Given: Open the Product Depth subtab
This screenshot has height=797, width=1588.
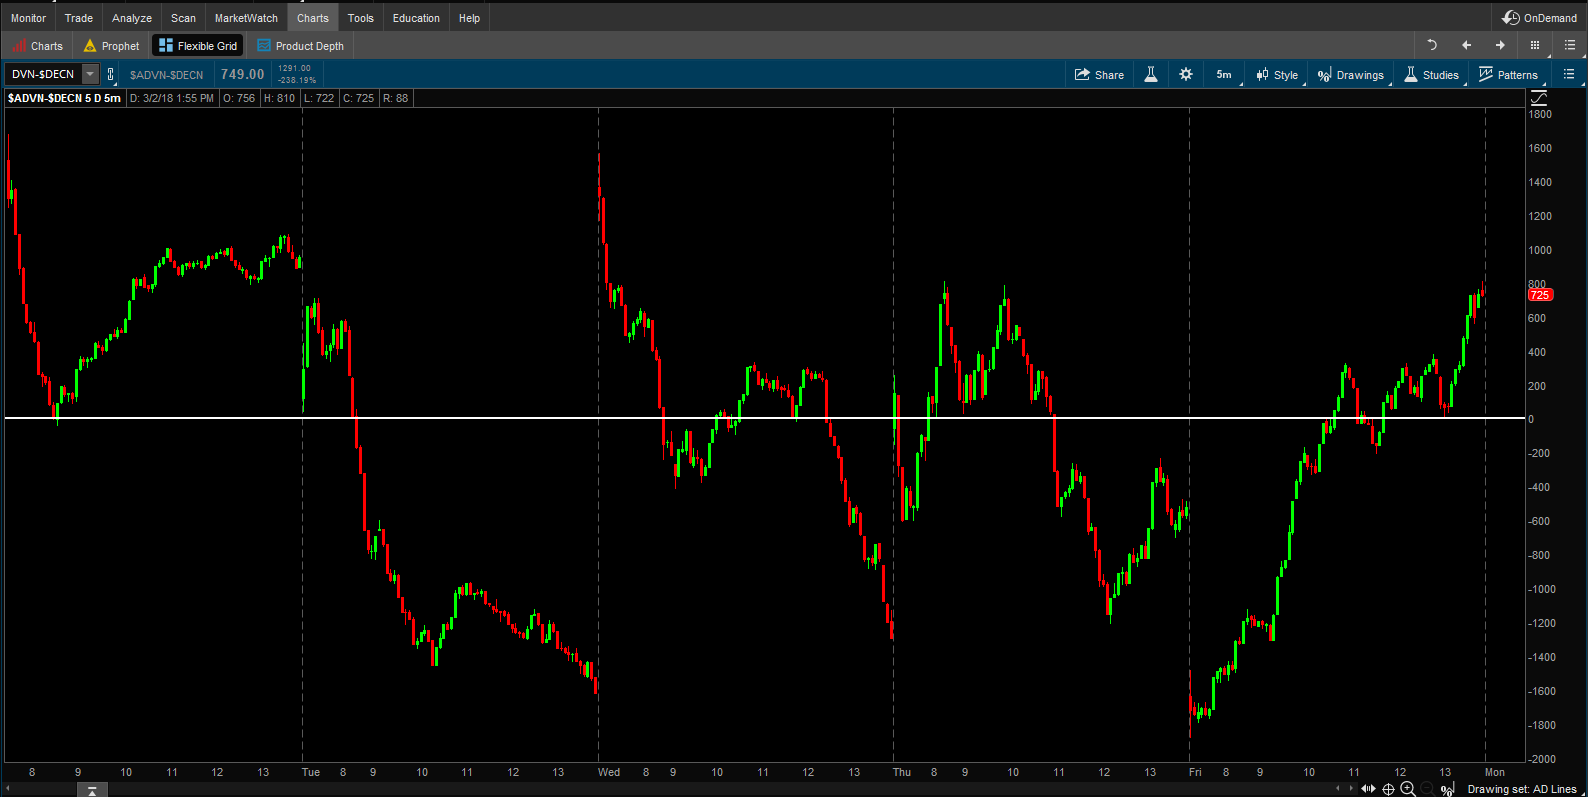Looking at the screenshot, I should [300, 46].
